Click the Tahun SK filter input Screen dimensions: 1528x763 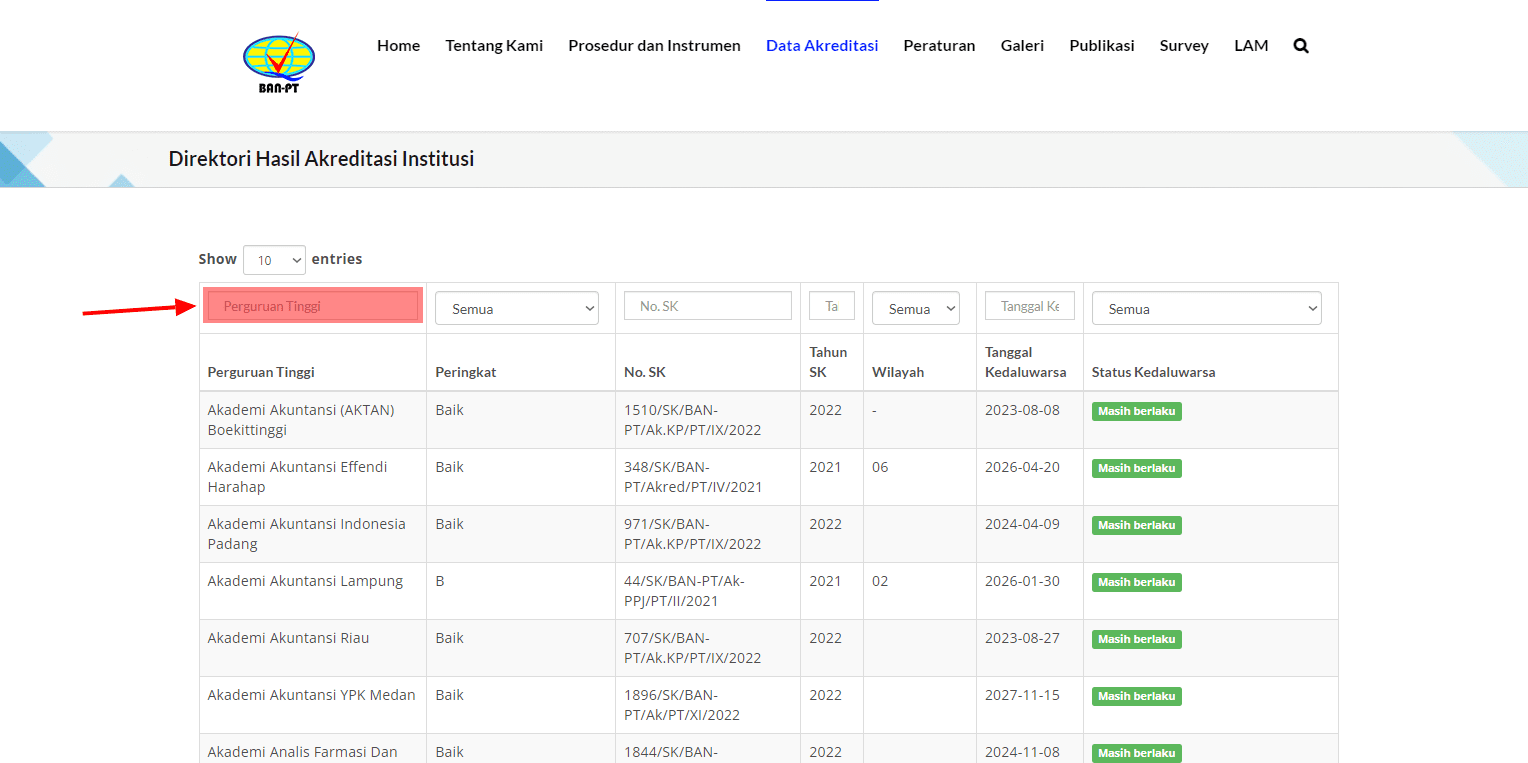[831, 306]
